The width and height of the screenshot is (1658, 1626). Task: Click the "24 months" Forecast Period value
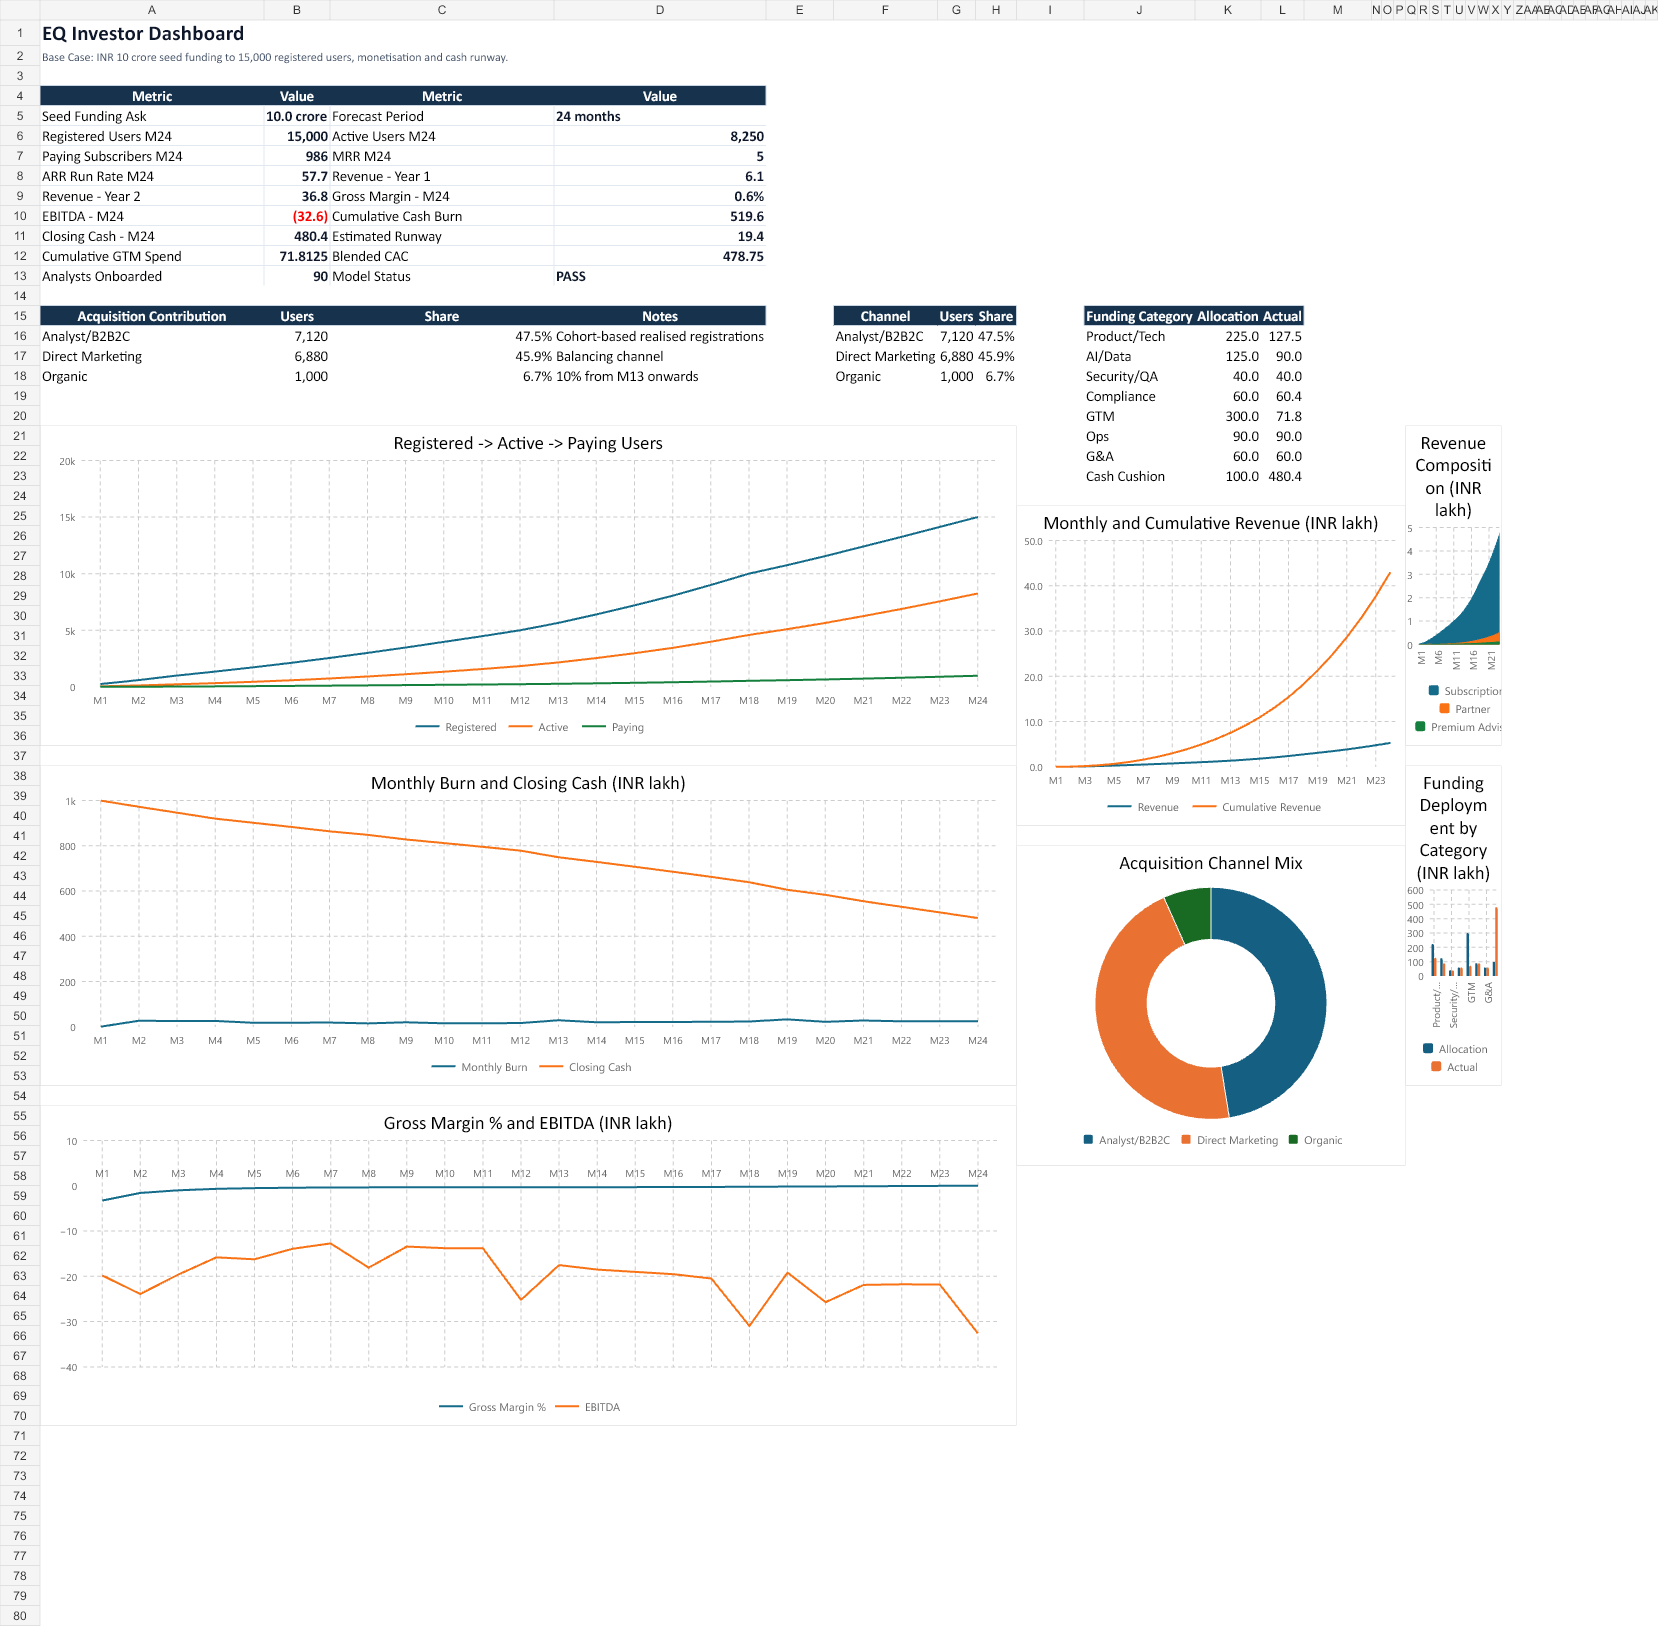[x=660, y=116]
